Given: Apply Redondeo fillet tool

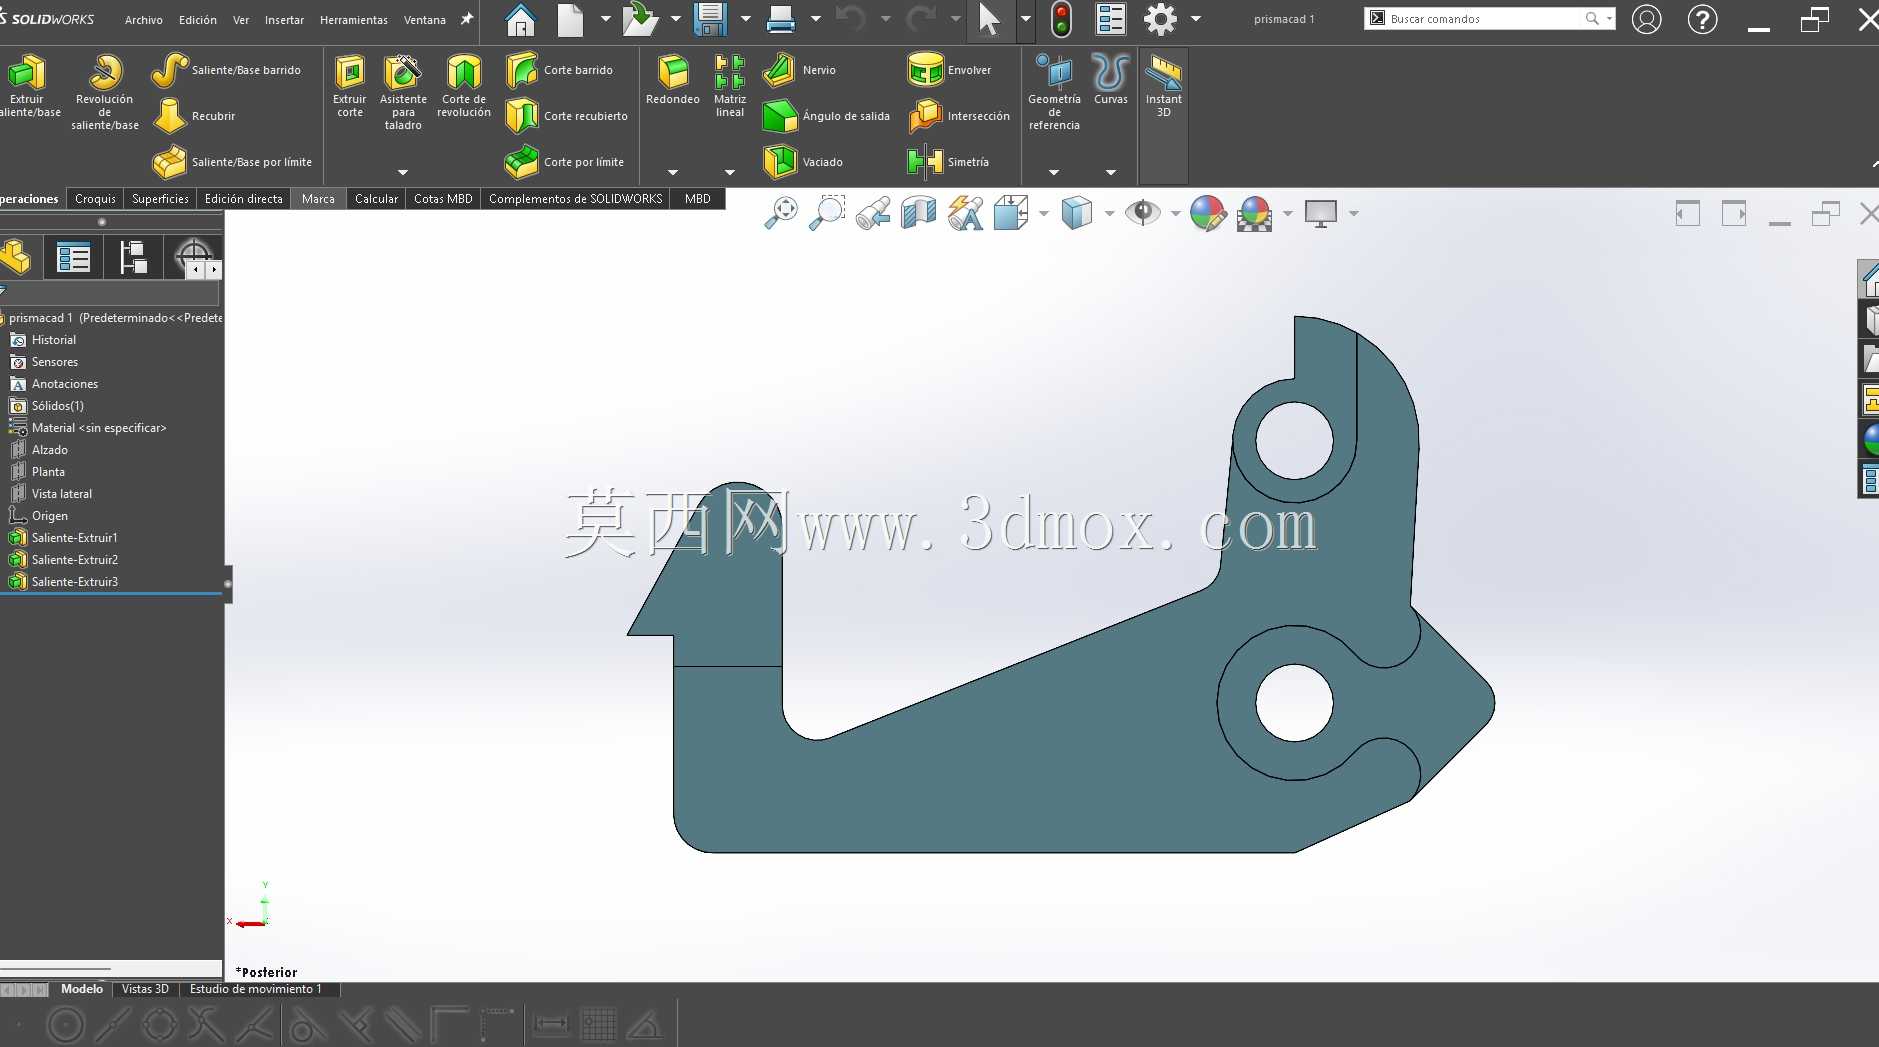Looking at the screenshot, I should [673, 80].
